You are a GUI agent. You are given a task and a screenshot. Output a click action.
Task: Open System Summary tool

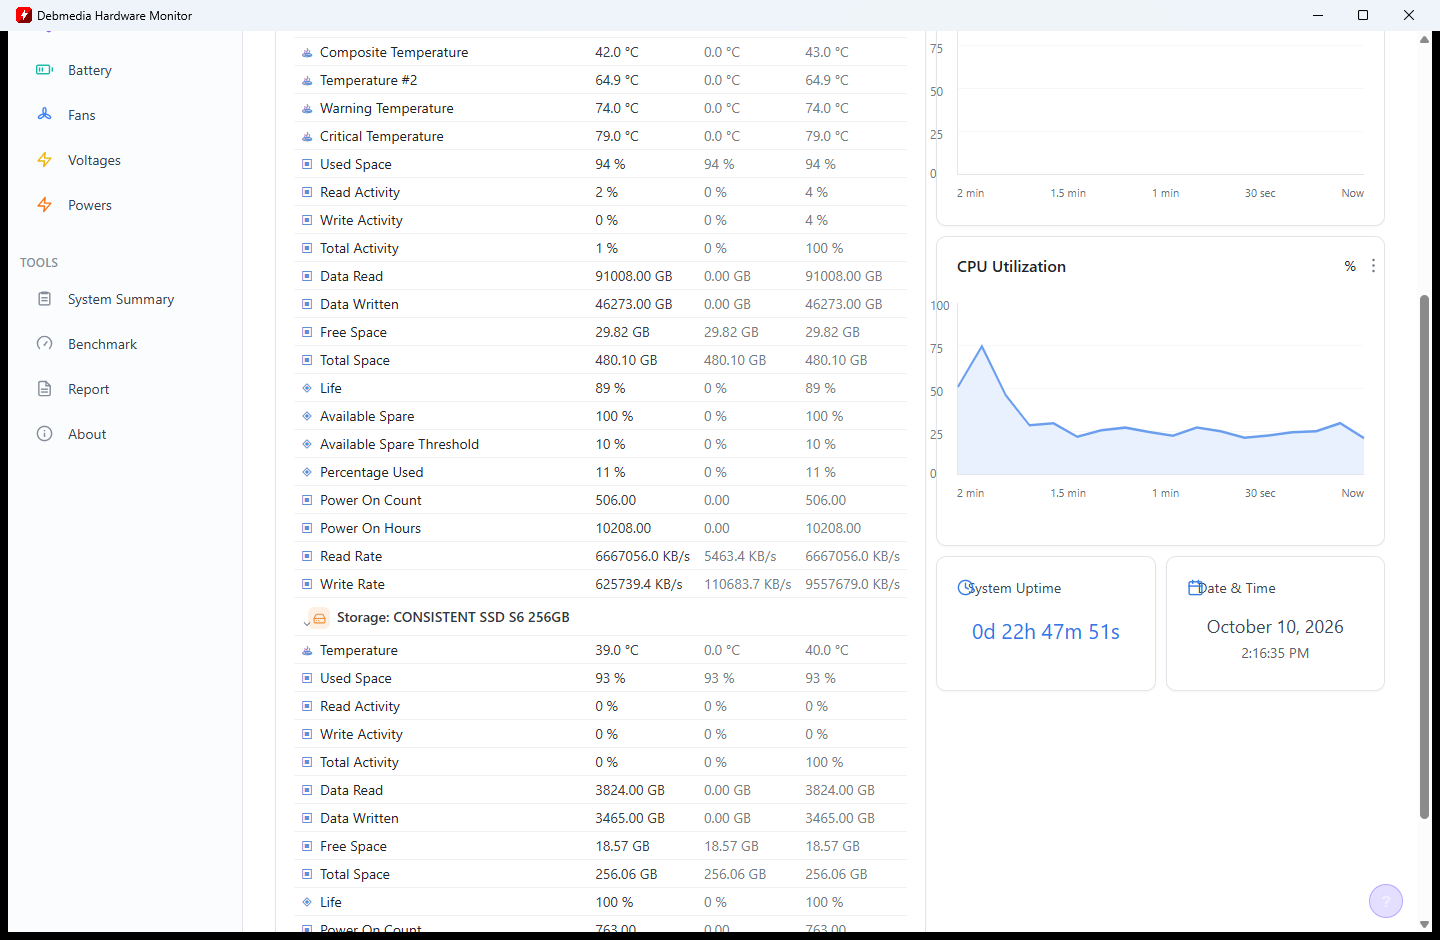tap(121, 299)
